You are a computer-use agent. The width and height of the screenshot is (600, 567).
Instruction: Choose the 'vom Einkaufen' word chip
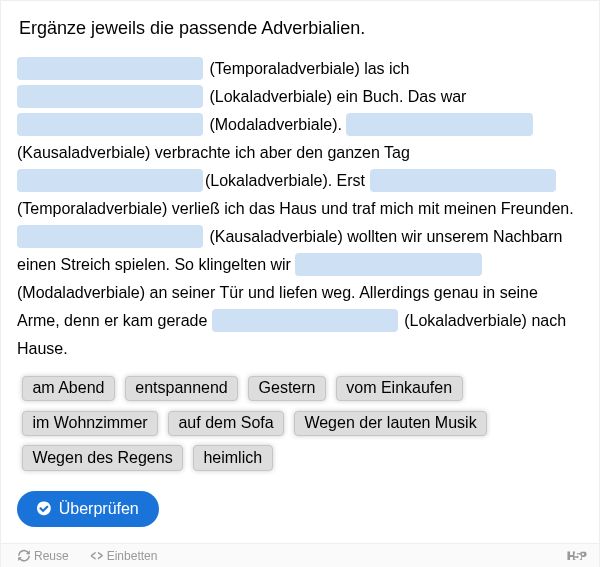tap(399, 388)
